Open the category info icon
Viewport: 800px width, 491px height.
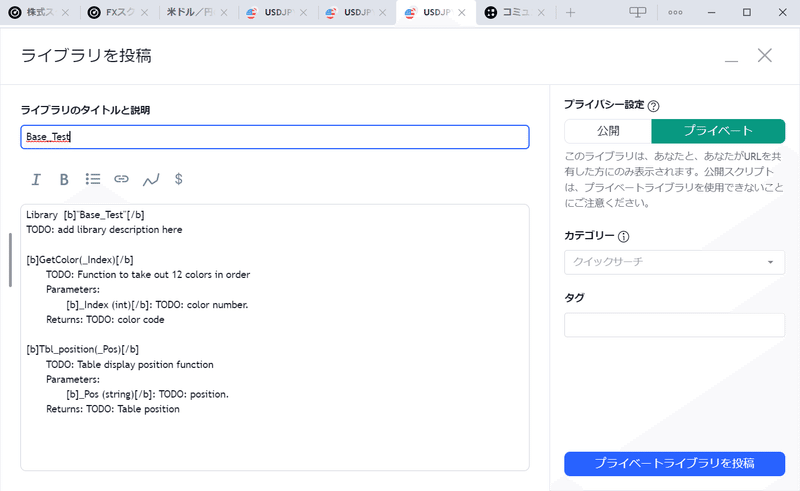pyautogui.click(x=623, y=236)
